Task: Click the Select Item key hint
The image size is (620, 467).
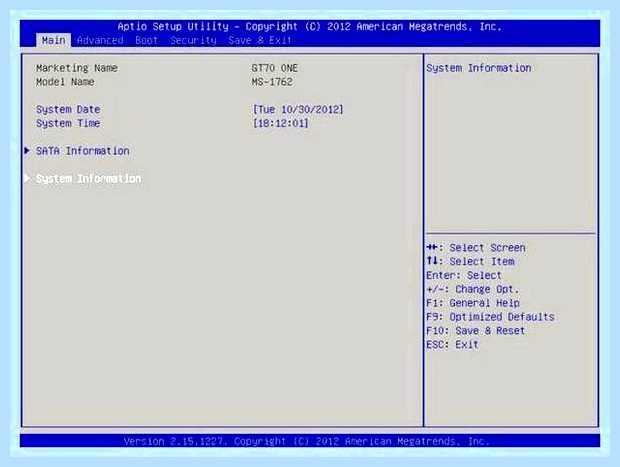Action: coord(471,261)
